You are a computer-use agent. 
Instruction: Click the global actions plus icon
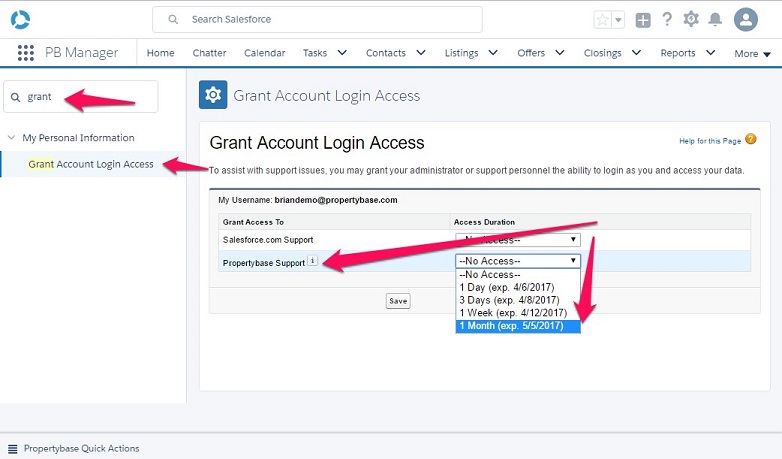(x=643, y=20)
